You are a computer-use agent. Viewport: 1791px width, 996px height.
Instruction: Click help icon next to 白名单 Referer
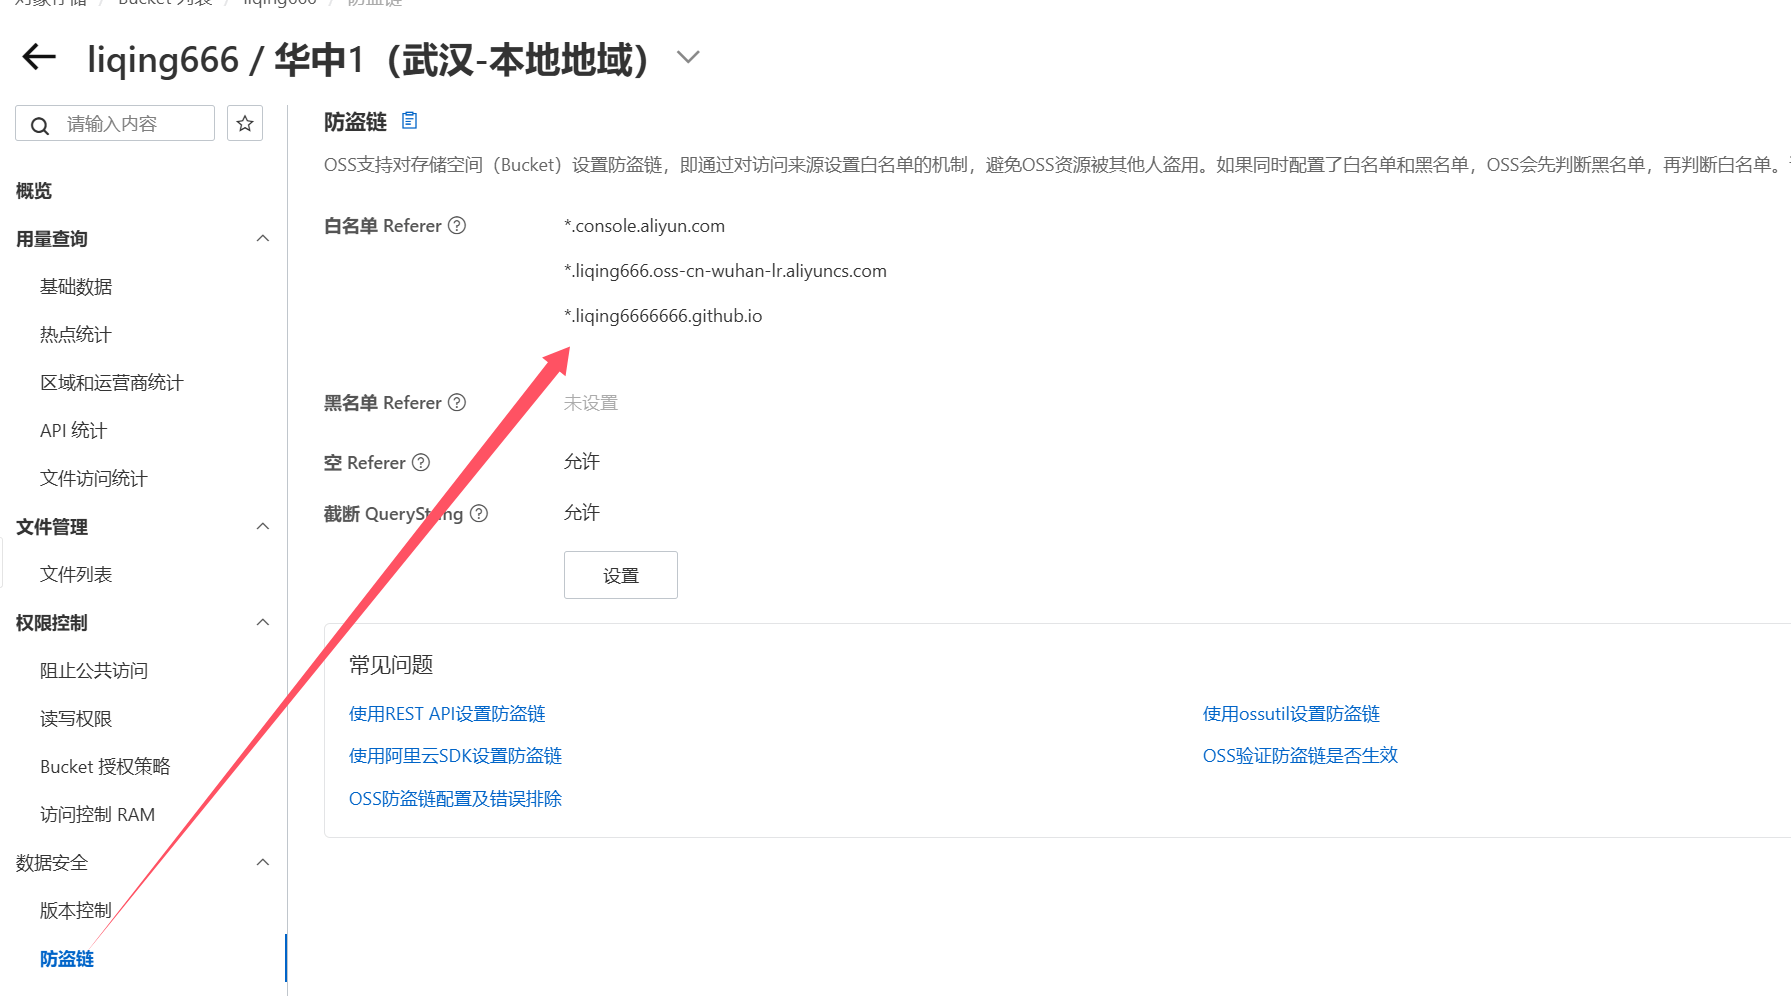pos(457,226)
